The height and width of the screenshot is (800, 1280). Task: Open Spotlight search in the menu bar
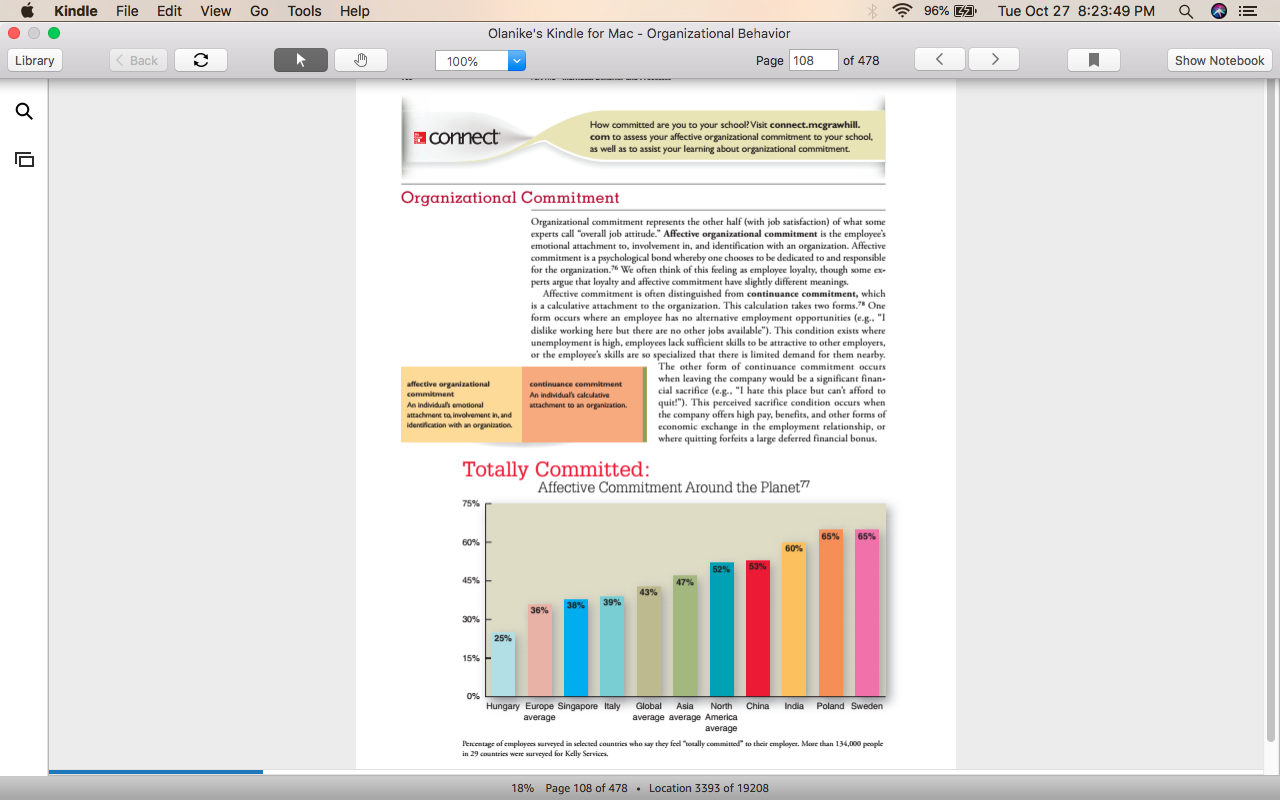[1186, 11]
